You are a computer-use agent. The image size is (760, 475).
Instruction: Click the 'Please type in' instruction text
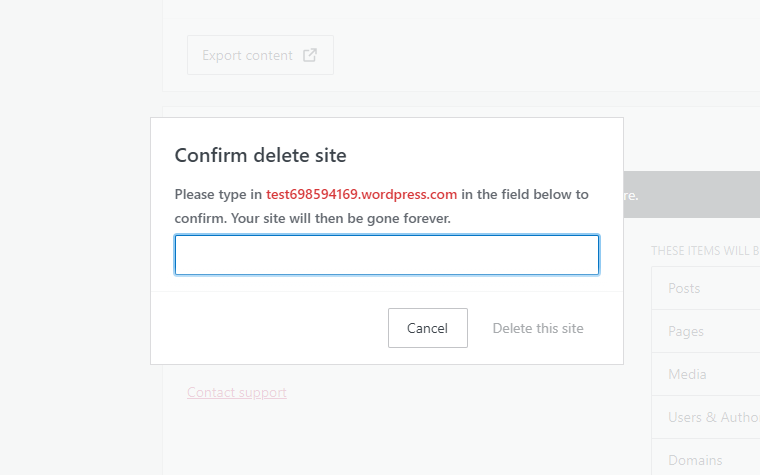pyautogui.click(x=218, y=194)
